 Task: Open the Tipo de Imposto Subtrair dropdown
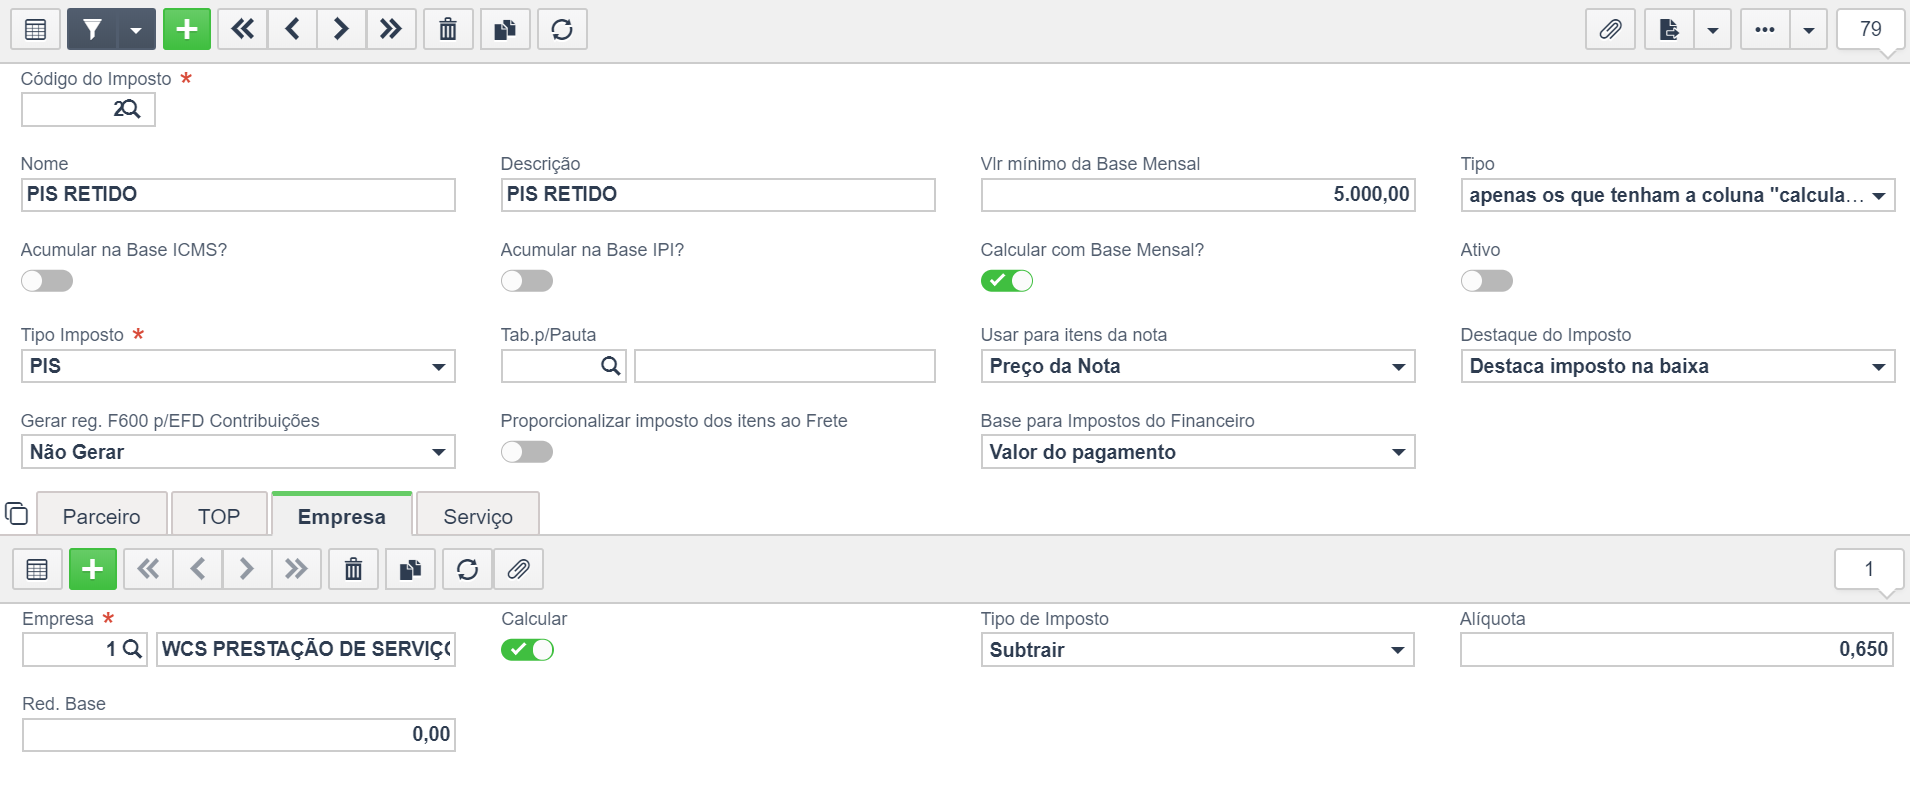coord(1198,650)
